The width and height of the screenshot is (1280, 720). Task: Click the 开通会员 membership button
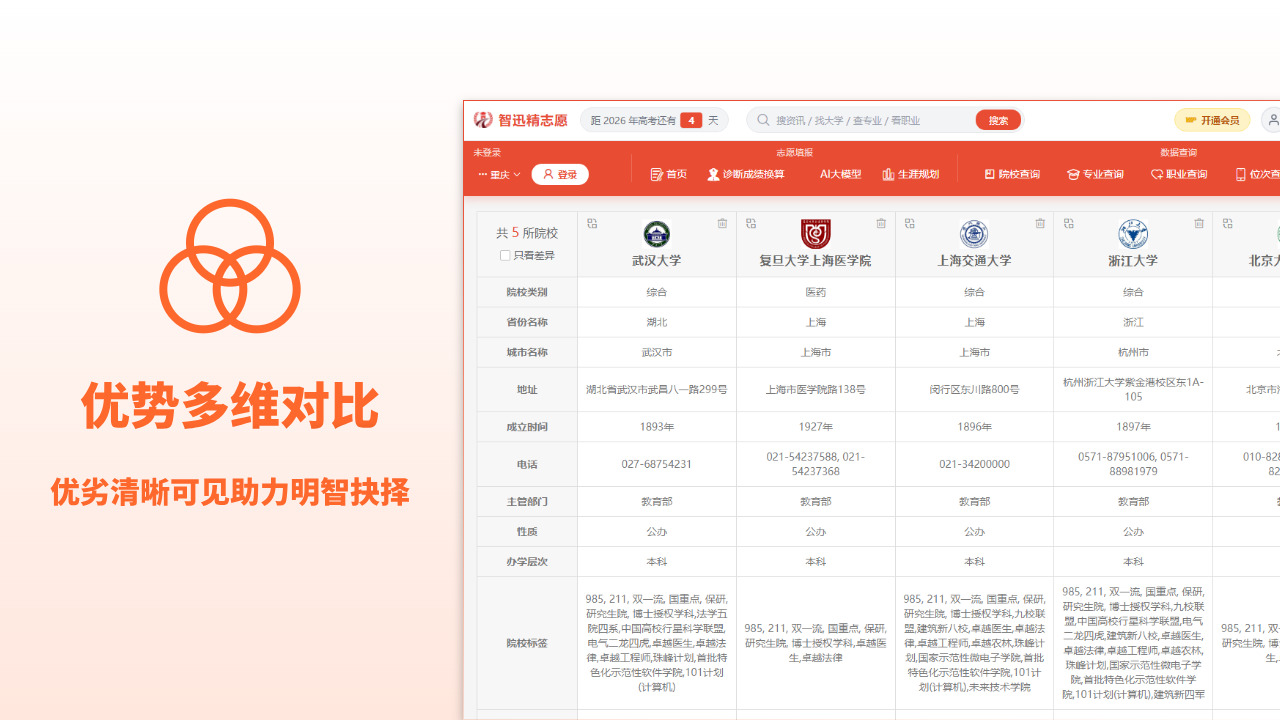tap(1212, 120)
